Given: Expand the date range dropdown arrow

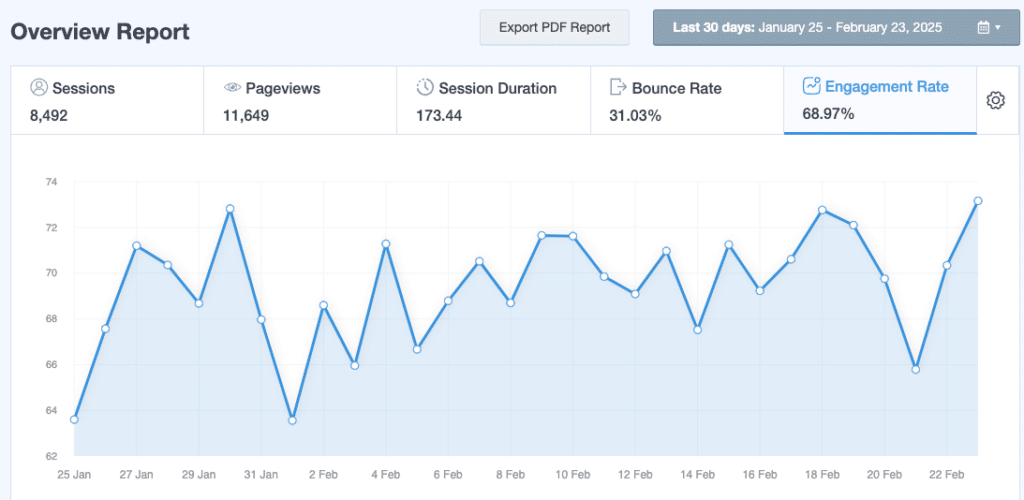Looking at the screenshot, I should [x=998, y=28].
